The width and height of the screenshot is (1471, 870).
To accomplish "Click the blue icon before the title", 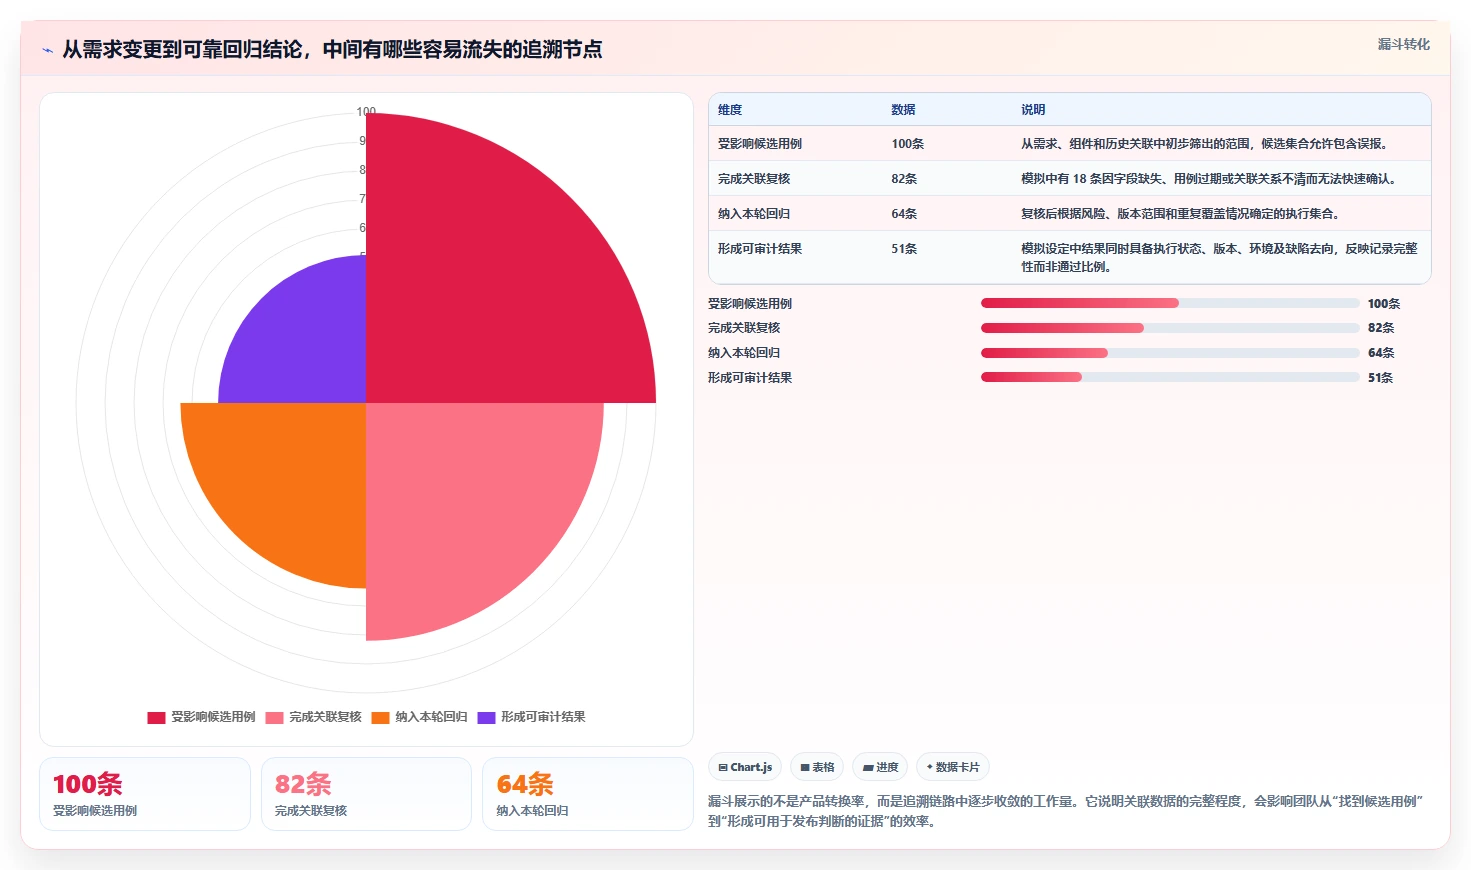I will coord(47,50).
